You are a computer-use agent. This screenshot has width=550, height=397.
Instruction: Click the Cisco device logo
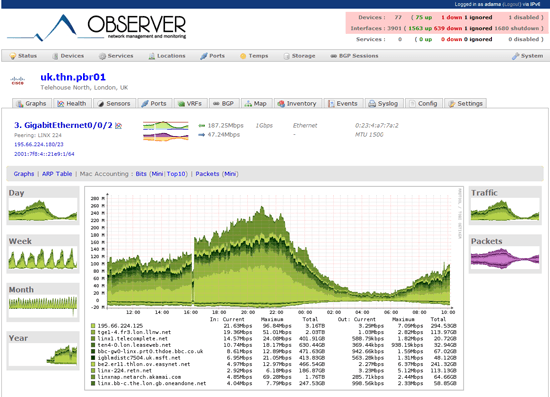18,81
